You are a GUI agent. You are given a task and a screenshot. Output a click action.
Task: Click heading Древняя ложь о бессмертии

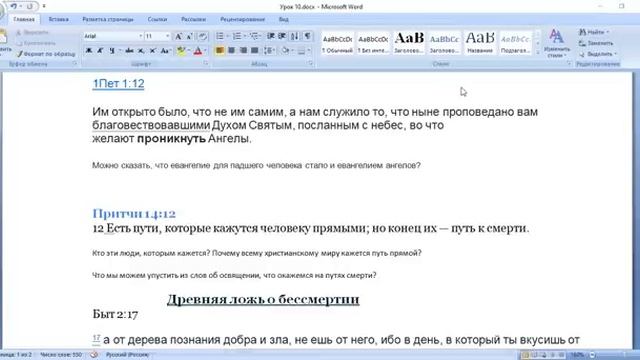point(263,299)
